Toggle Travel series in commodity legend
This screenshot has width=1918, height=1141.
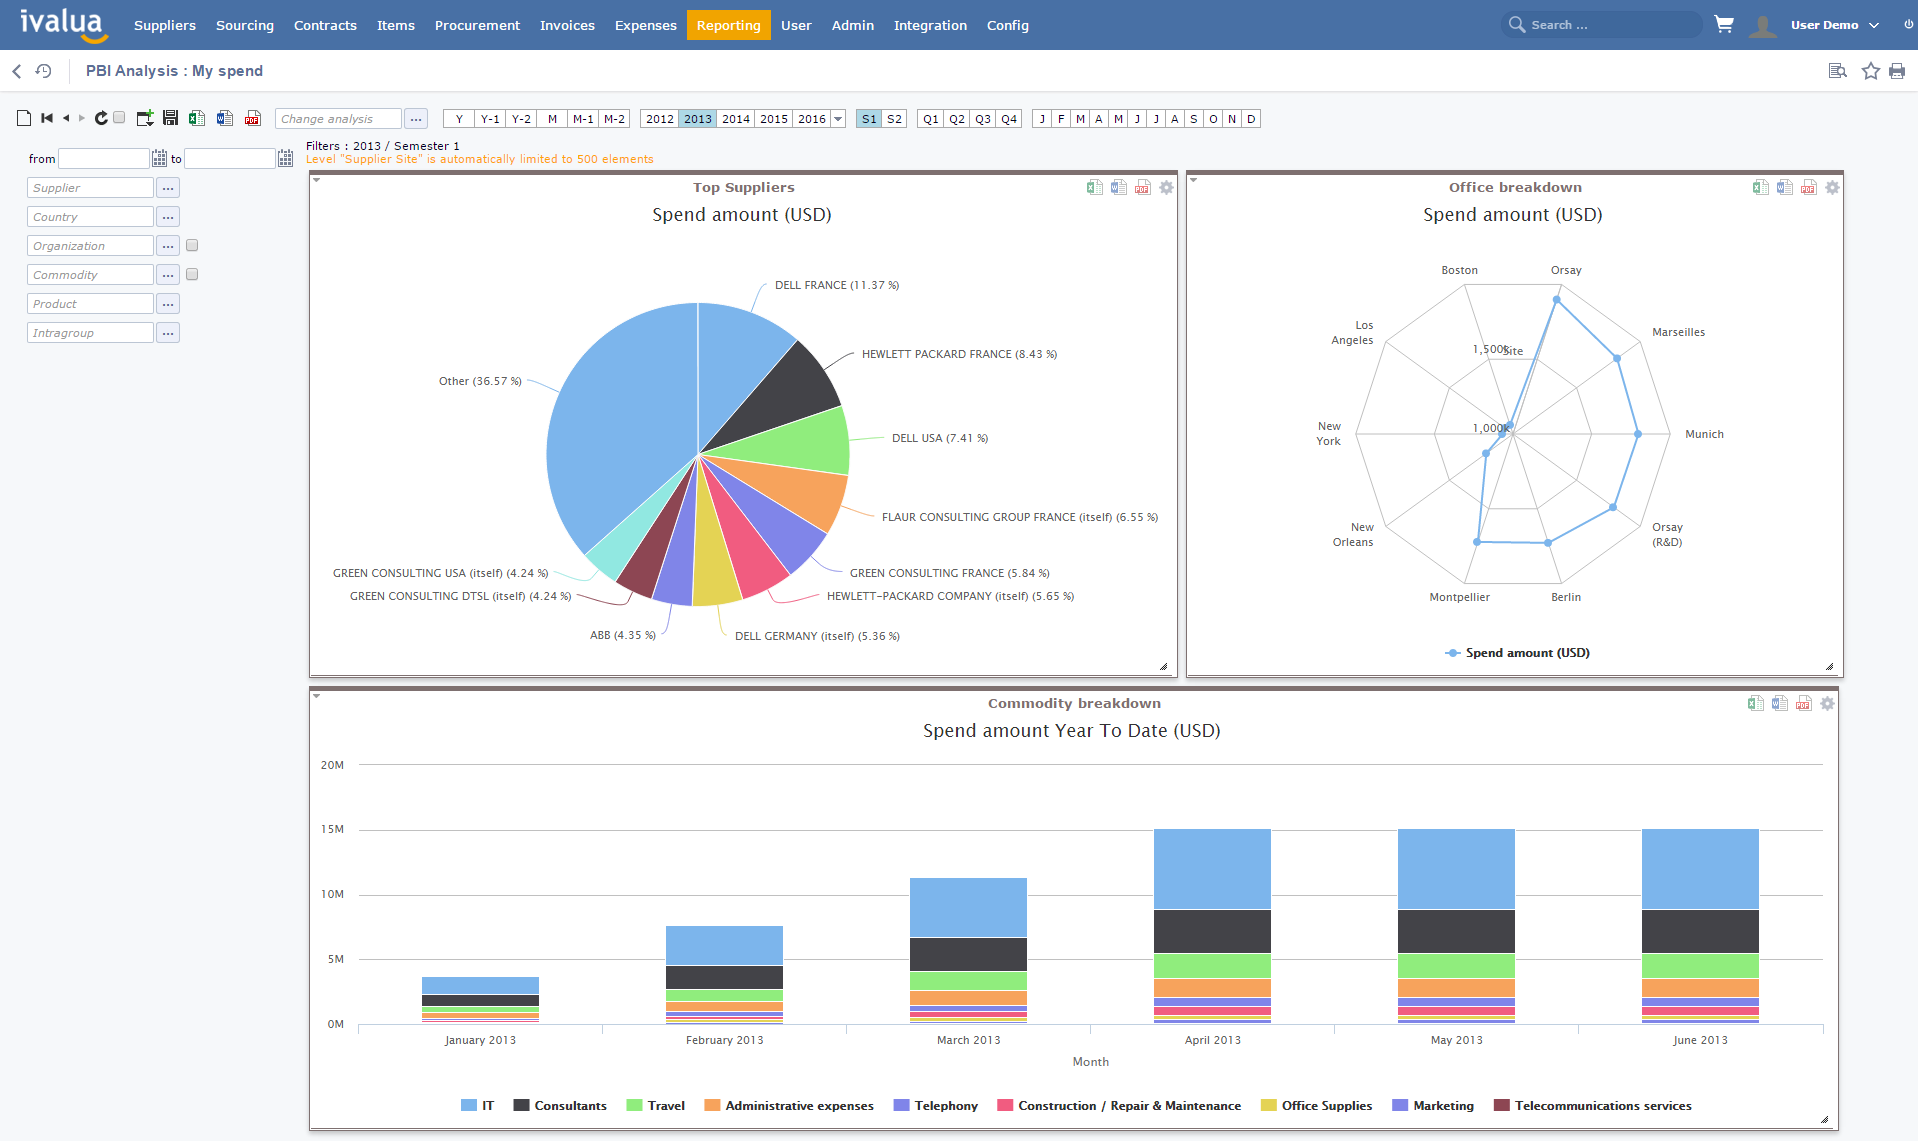pyautogui.click(x=655, y=1105)
